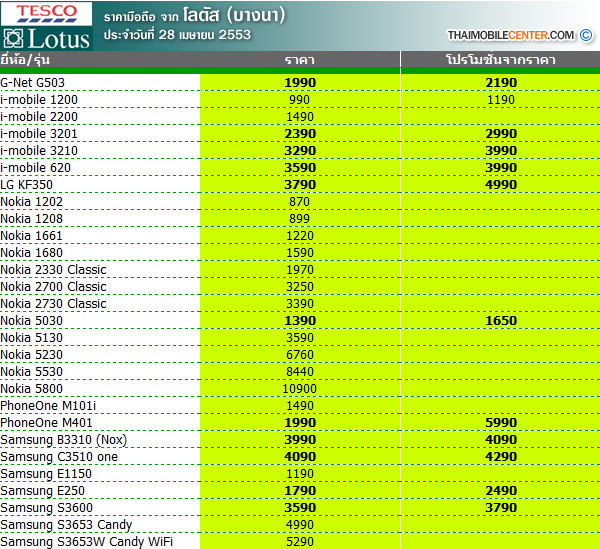This screenshot has height=549, width=600.
Task: Click promotion price 5990 for PhoneOne M401
Action: [x=501, y=423]
